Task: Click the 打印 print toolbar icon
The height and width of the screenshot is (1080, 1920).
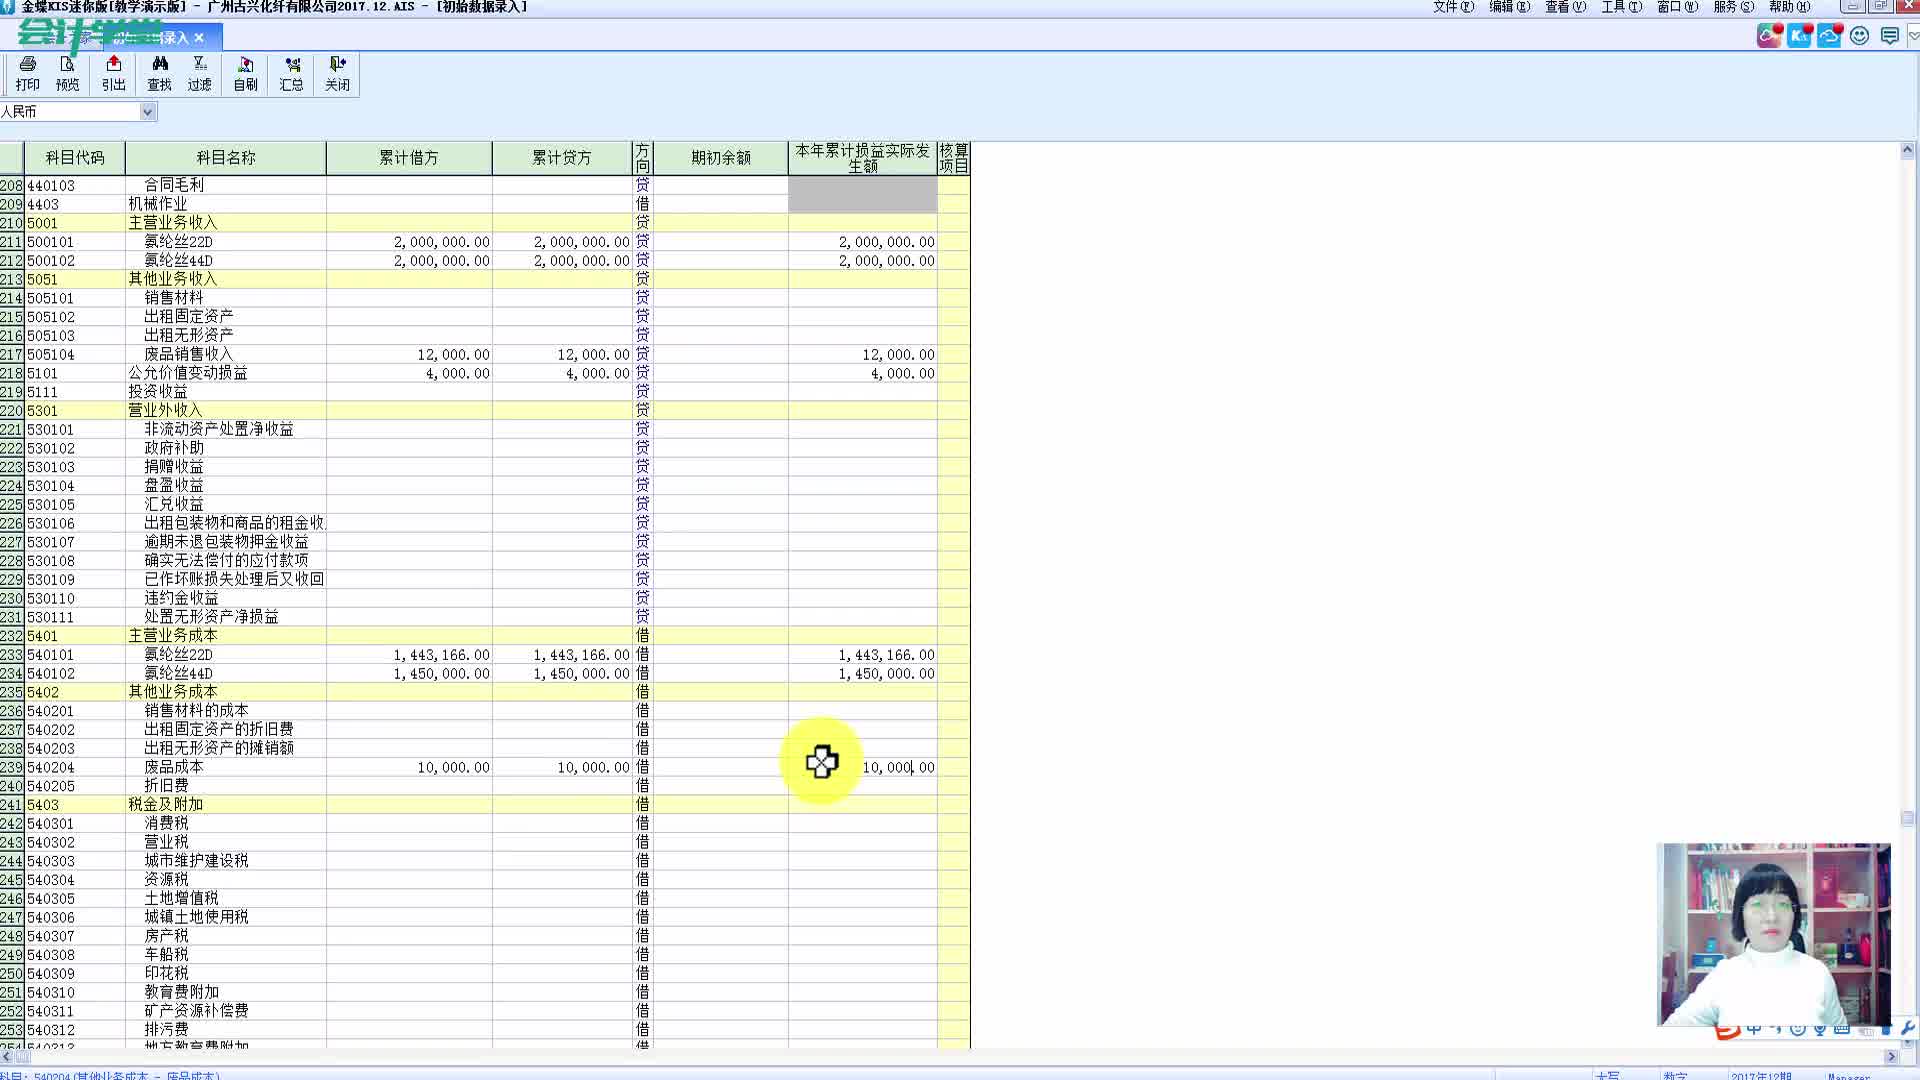Action: pos(28,74)
